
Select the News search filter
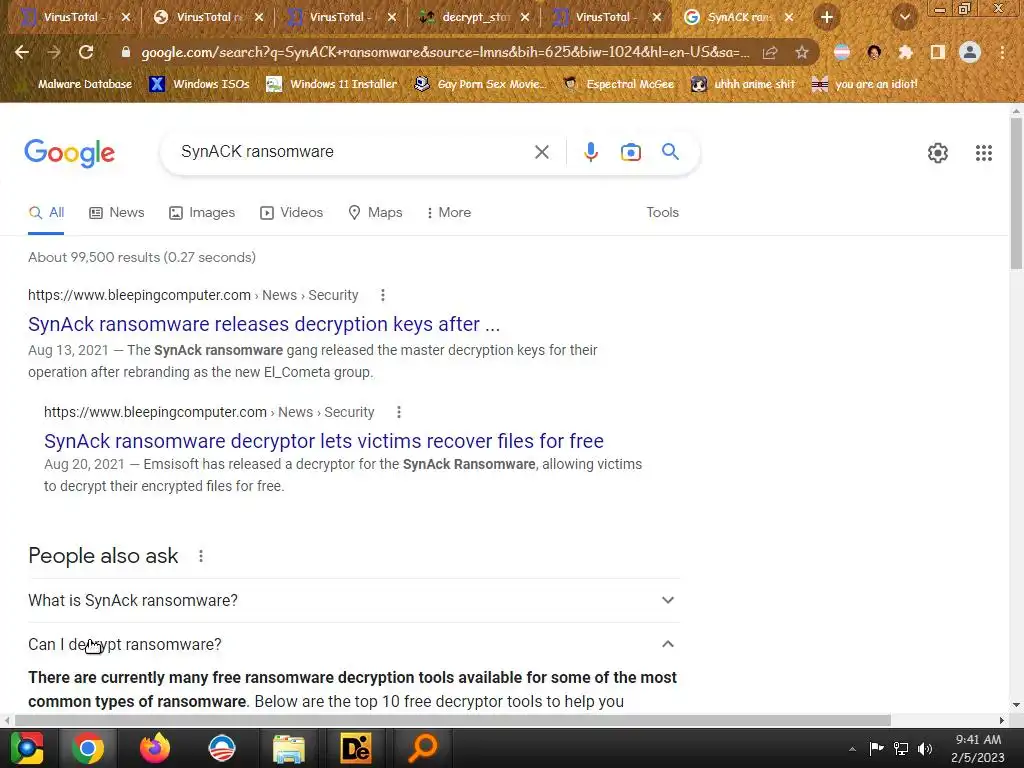(x=117, y=213)
